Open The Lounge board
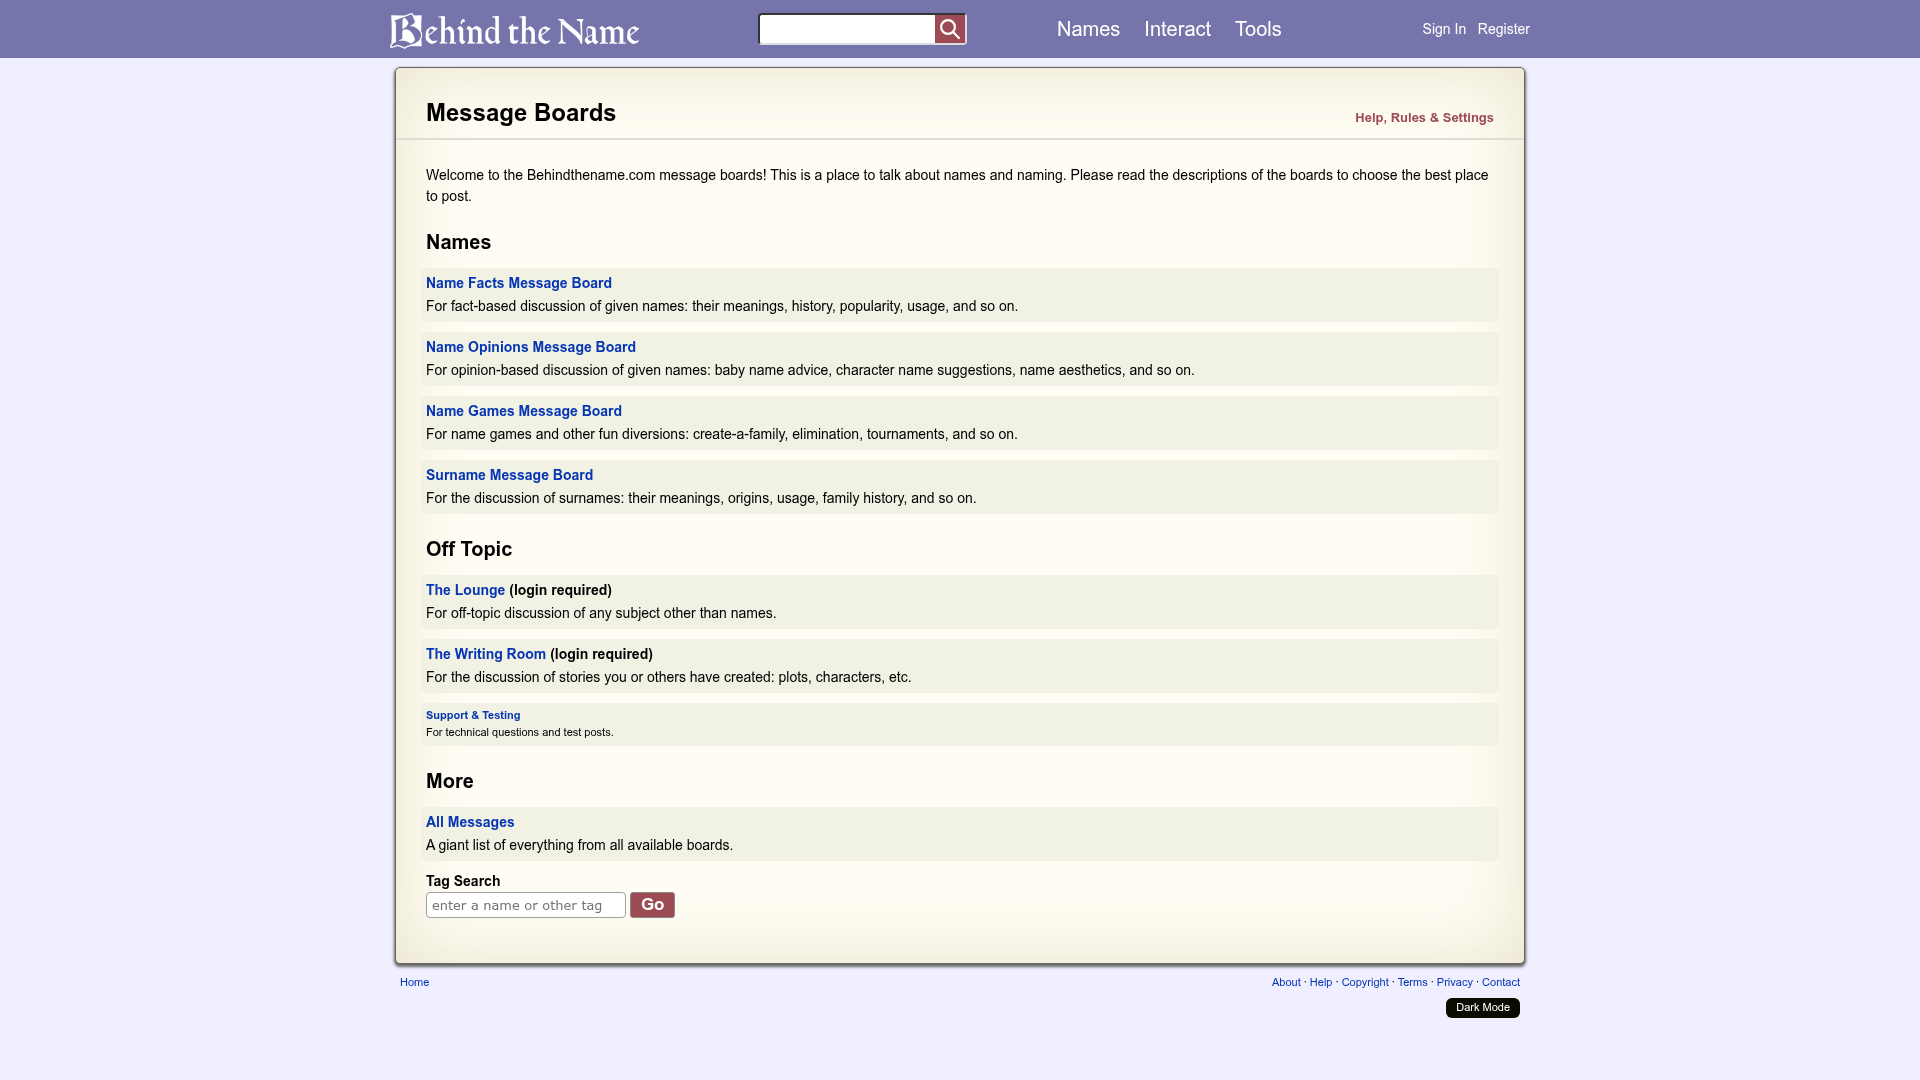 pos(465,590)
